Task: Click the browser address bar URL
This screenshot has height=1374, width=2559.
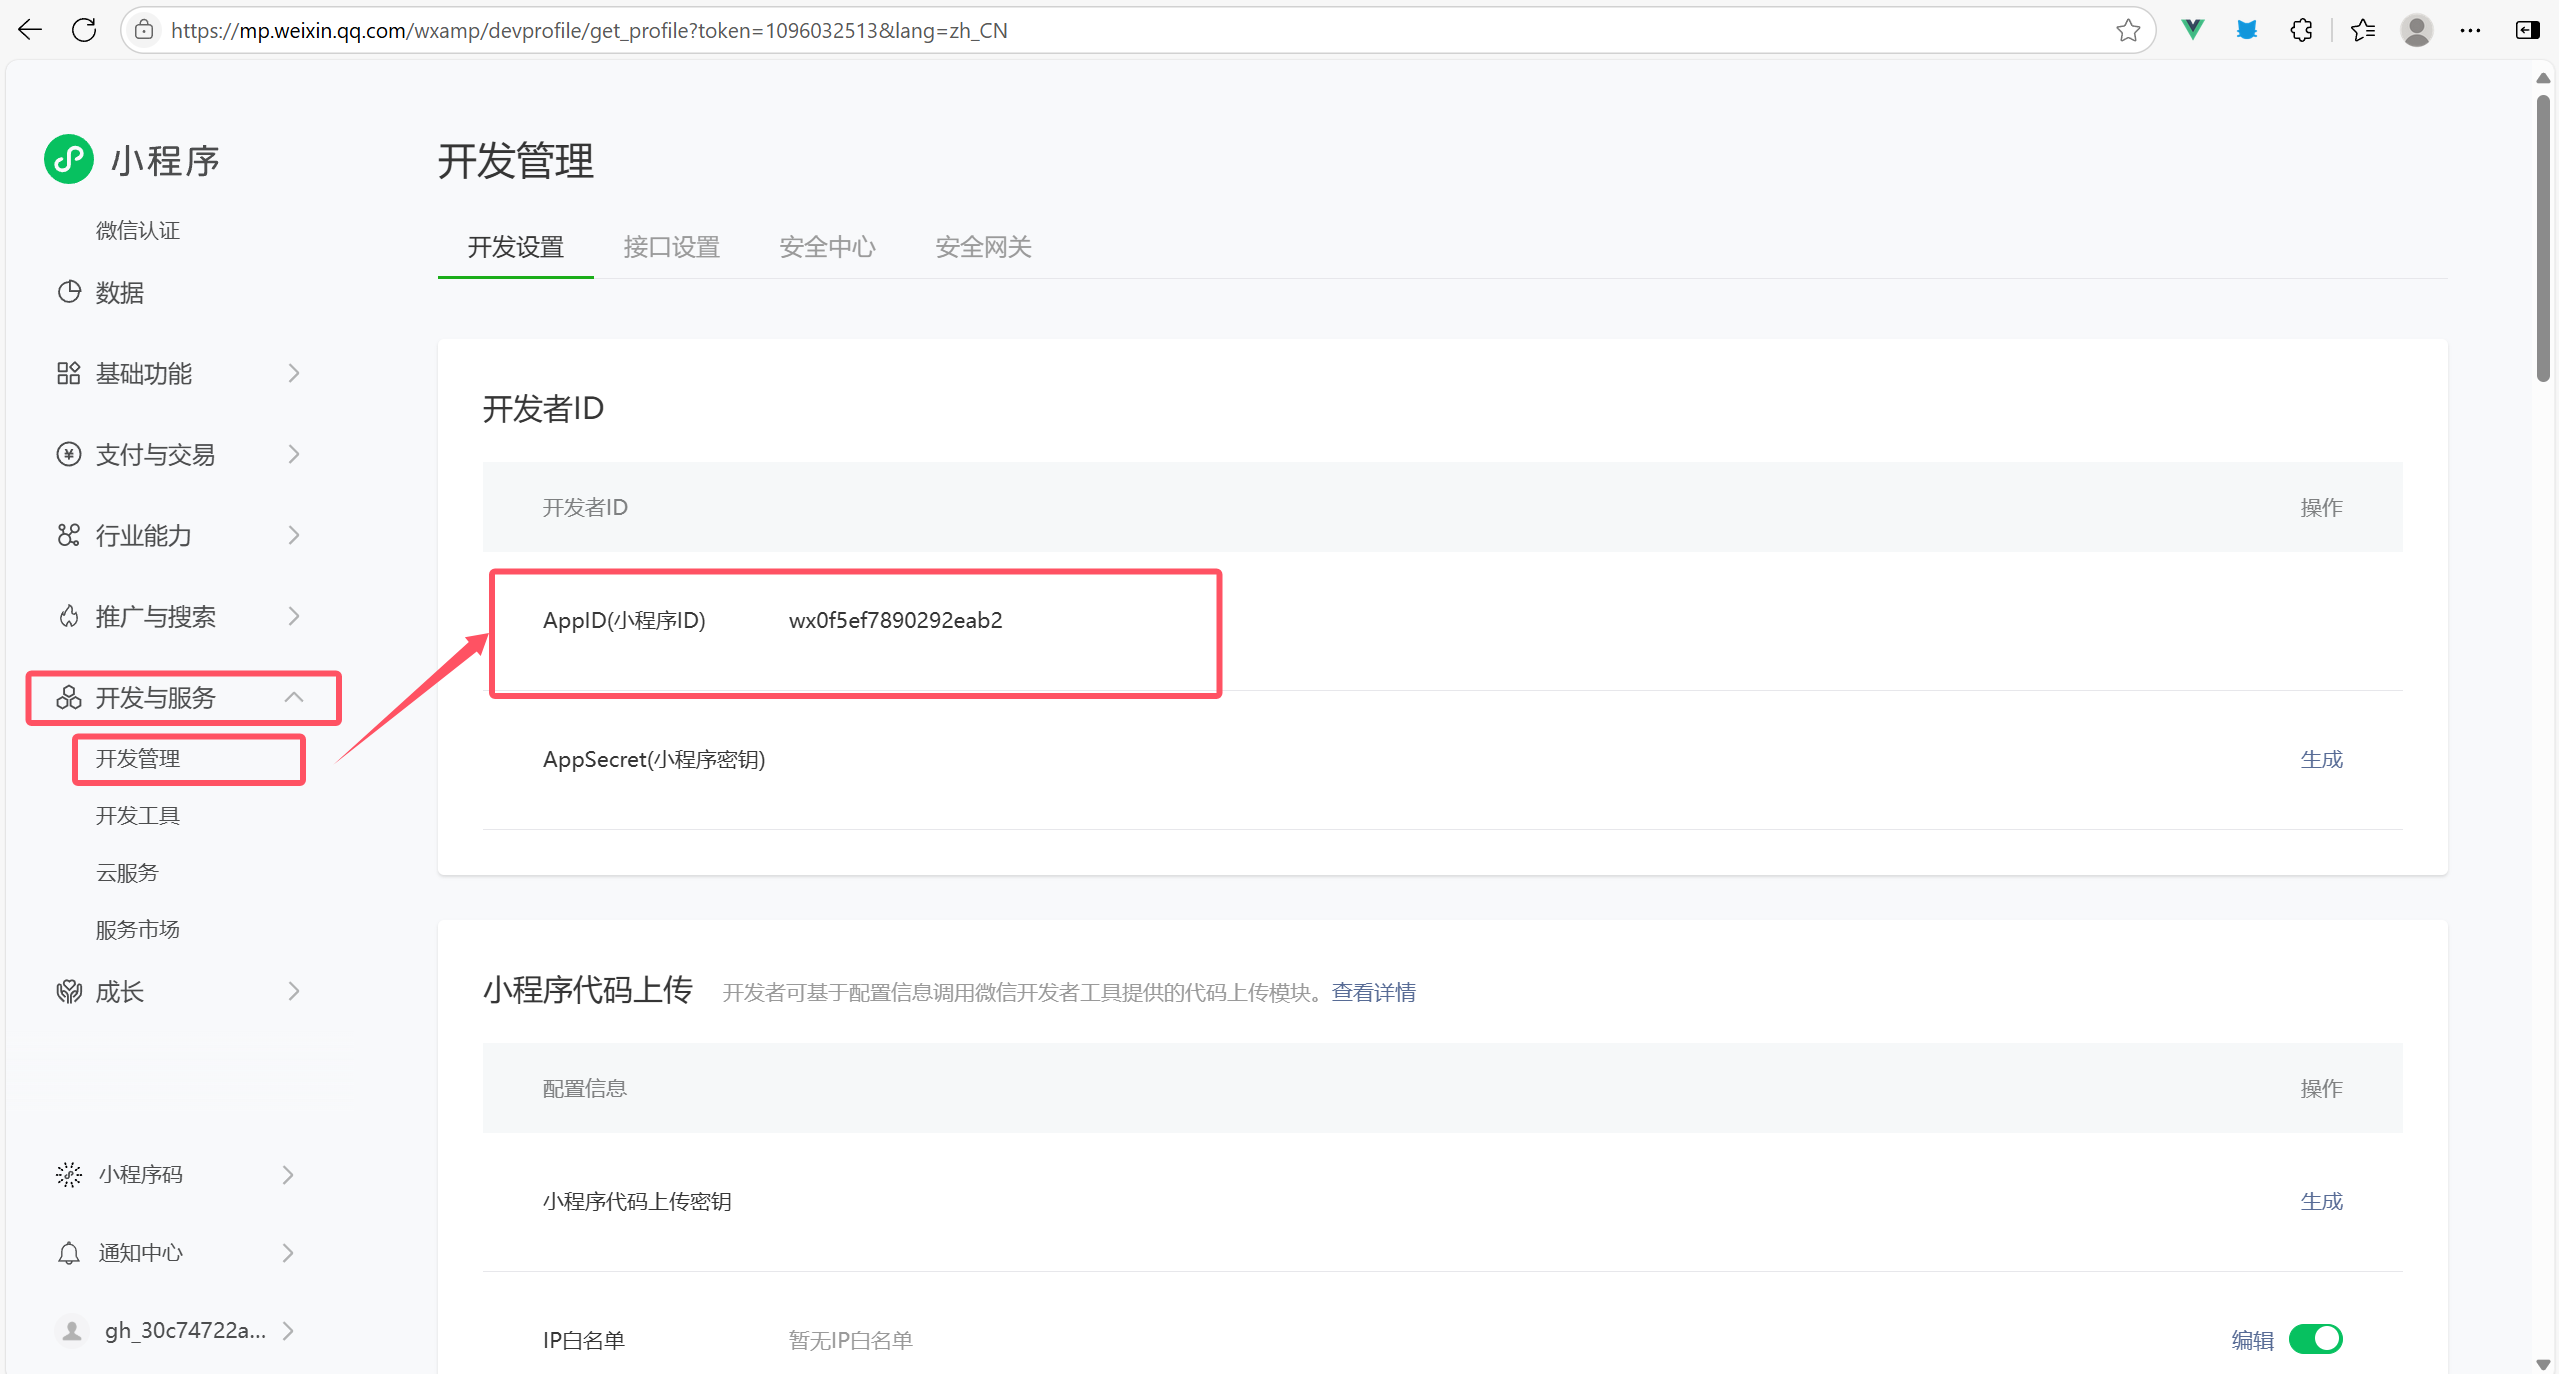Action: (588, 30)
